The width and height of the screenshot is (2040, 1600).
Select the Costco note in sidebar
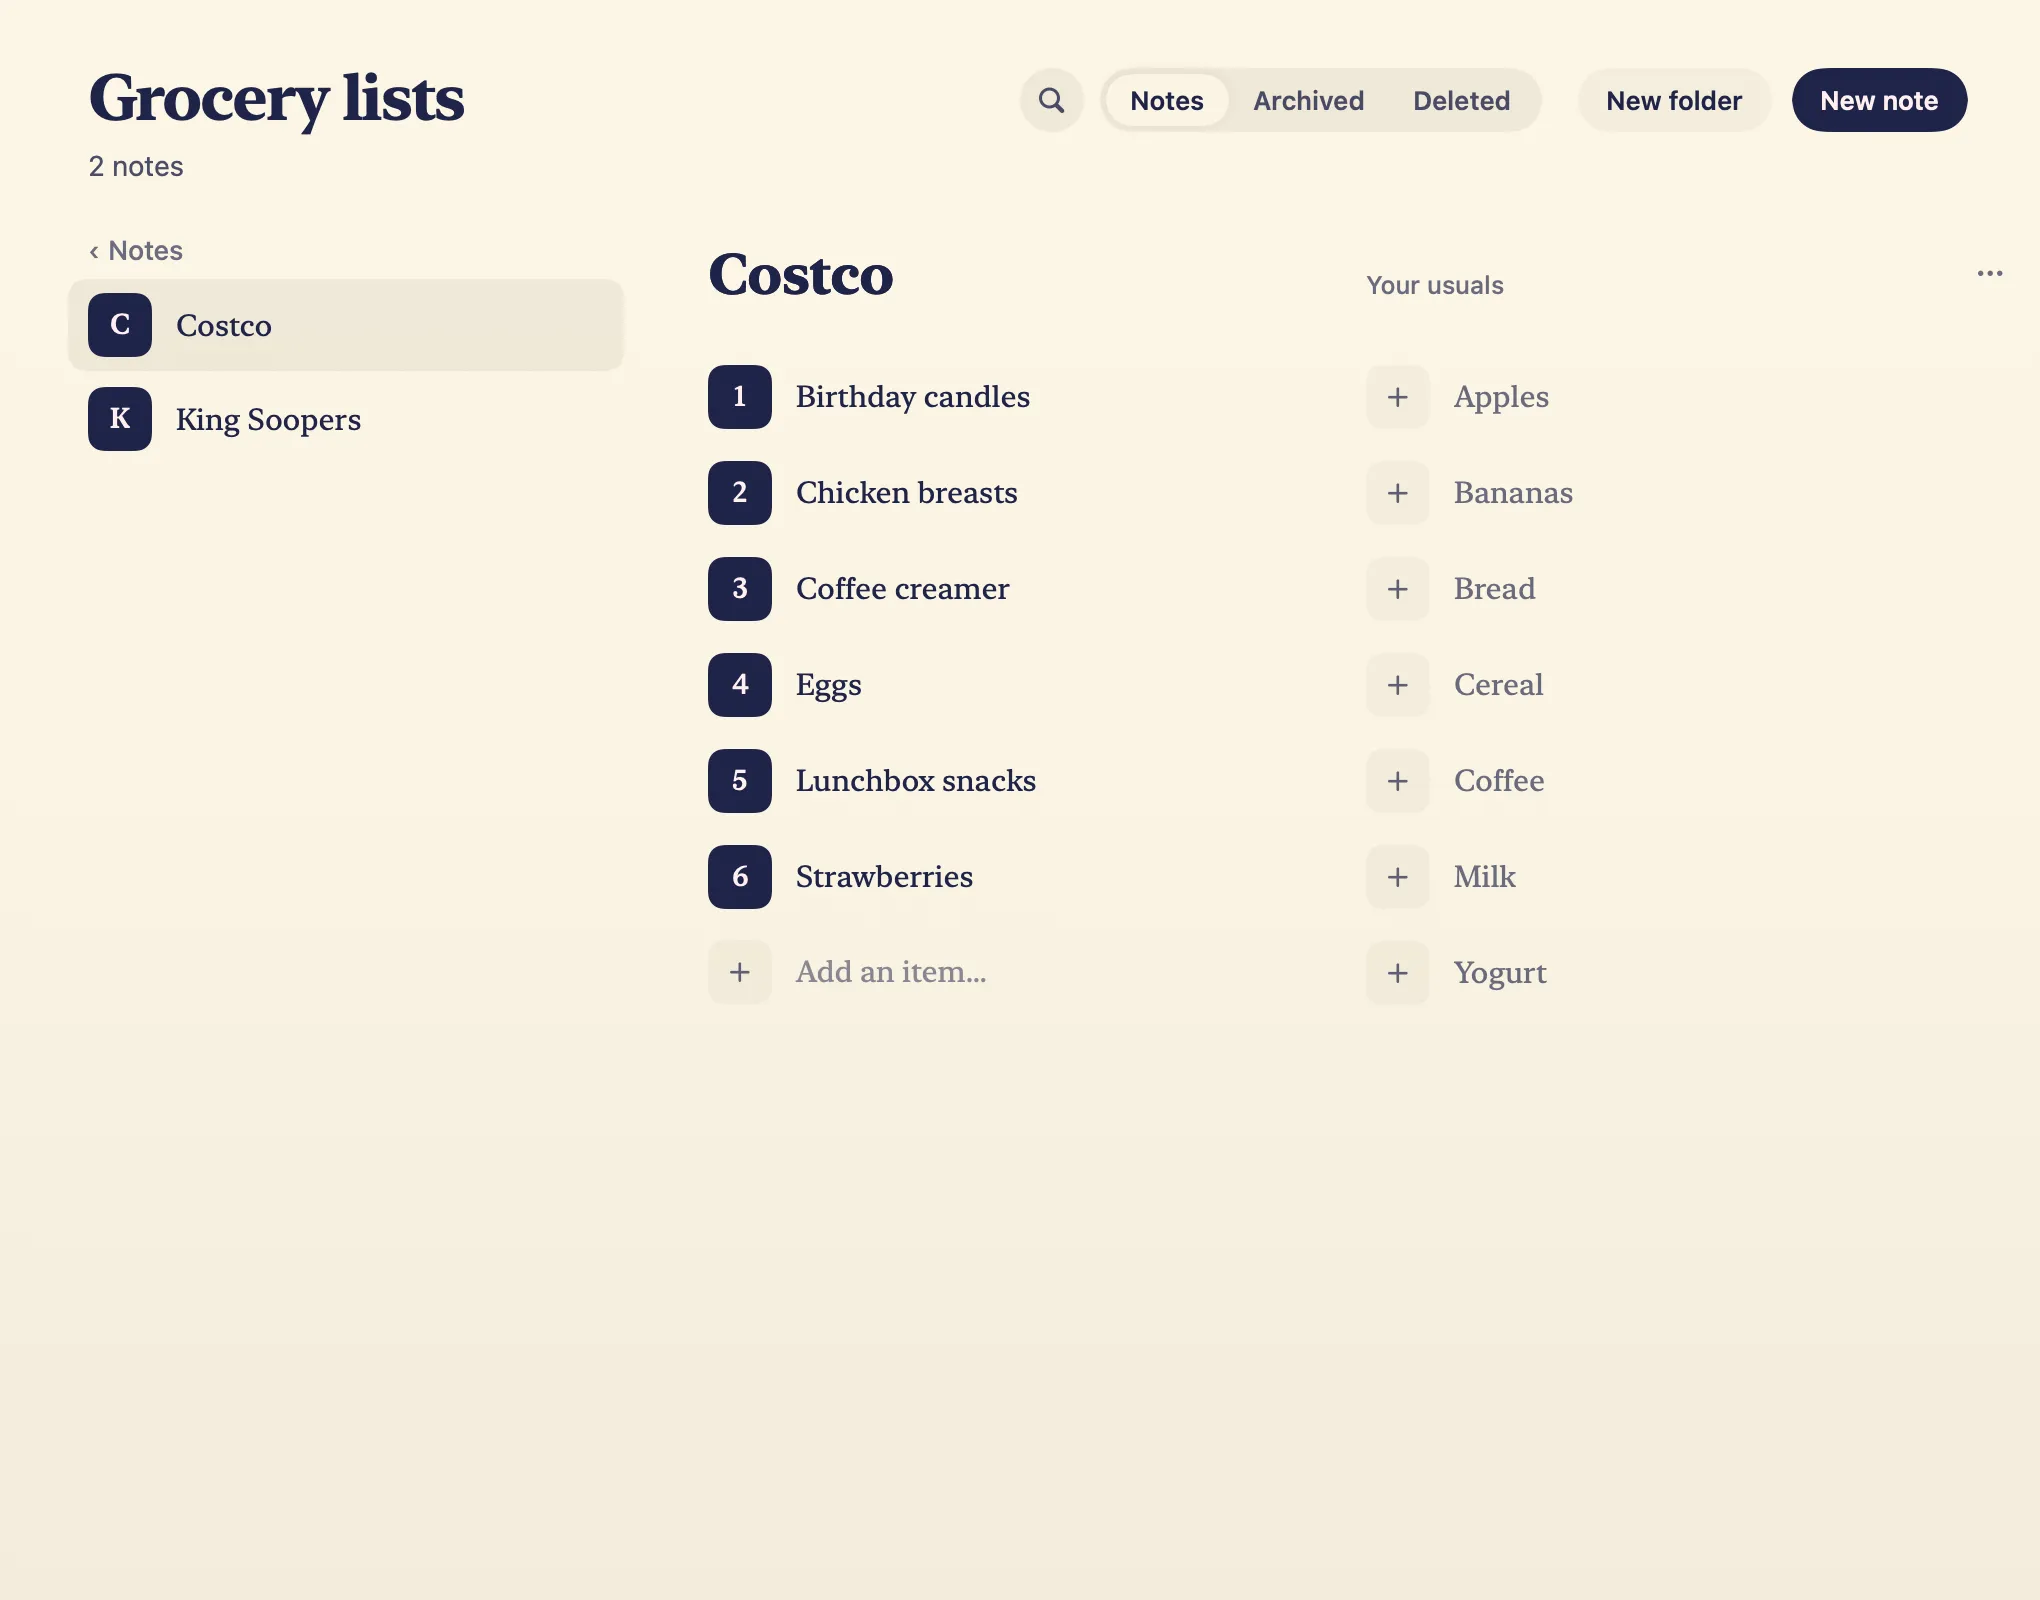coord(346,325)
